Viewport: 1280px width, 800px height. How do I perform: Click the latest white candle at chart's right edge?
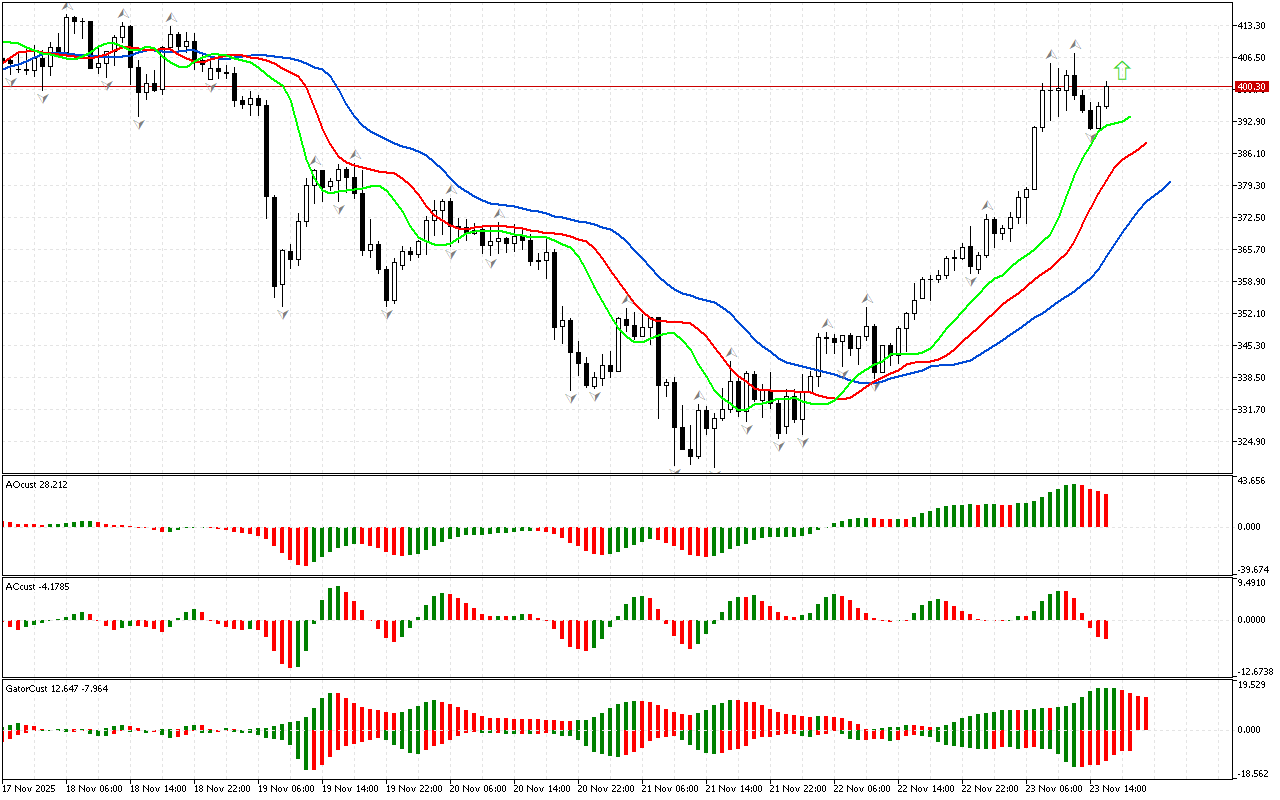1107,95
